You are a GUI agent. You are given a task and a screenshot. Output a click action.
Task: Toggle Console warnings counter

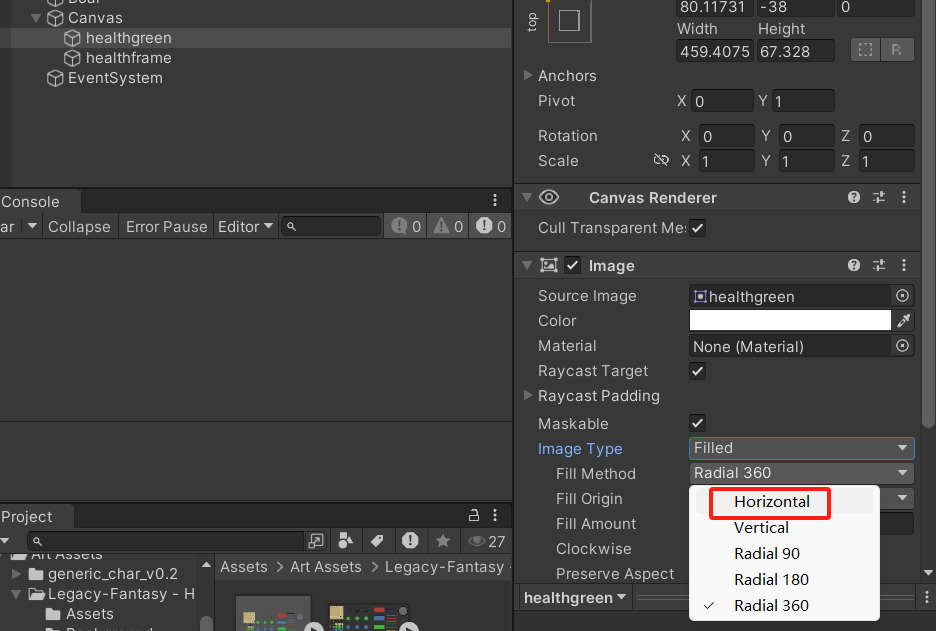[448, 227]
